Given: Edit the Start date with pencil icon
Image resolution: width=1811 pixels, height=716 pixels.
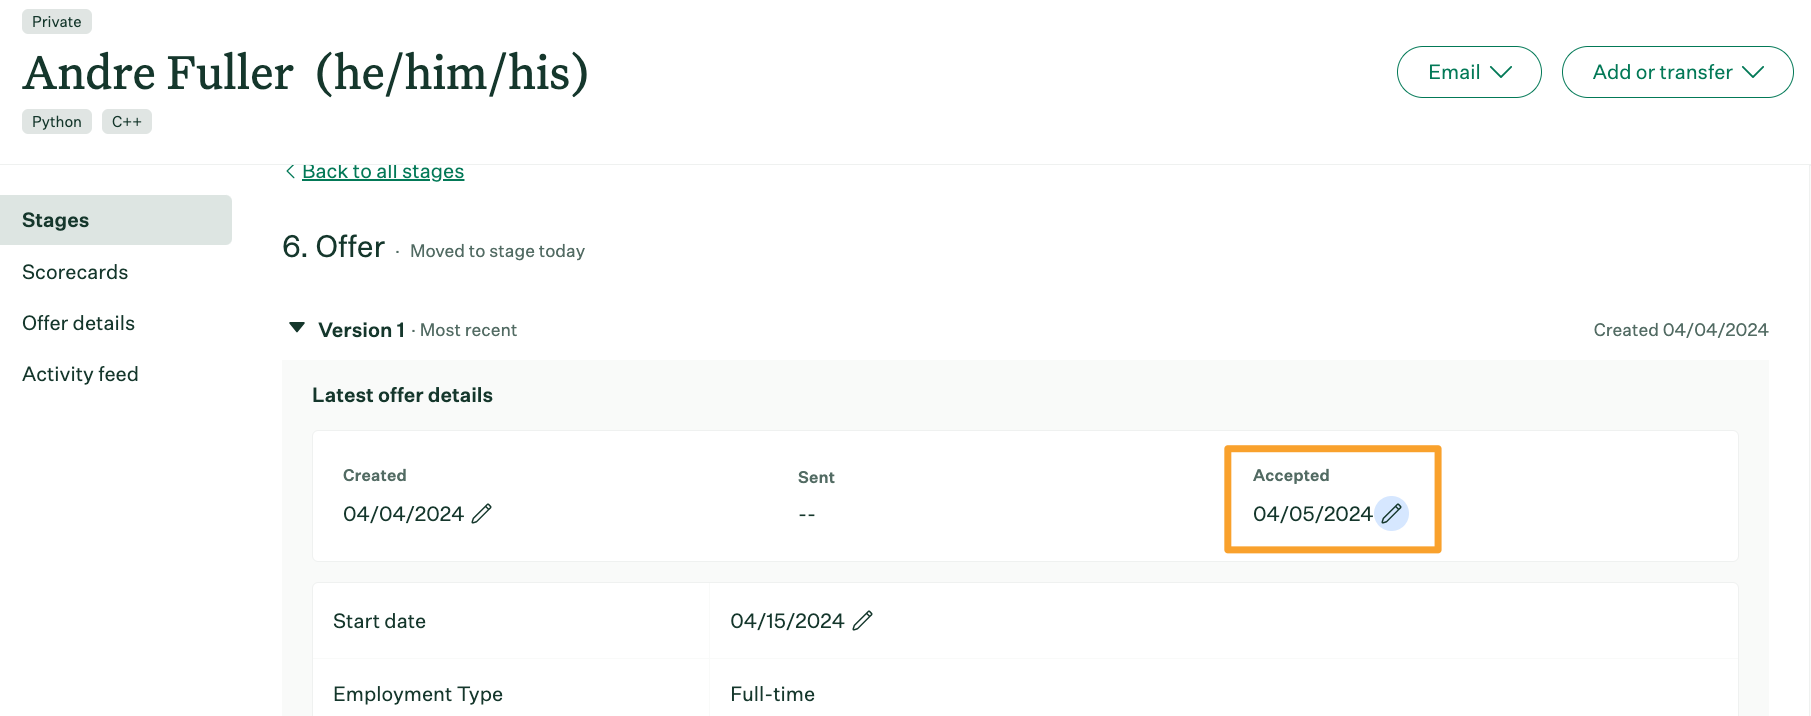Looking at the screenshot, I should [x=863, y=620].
